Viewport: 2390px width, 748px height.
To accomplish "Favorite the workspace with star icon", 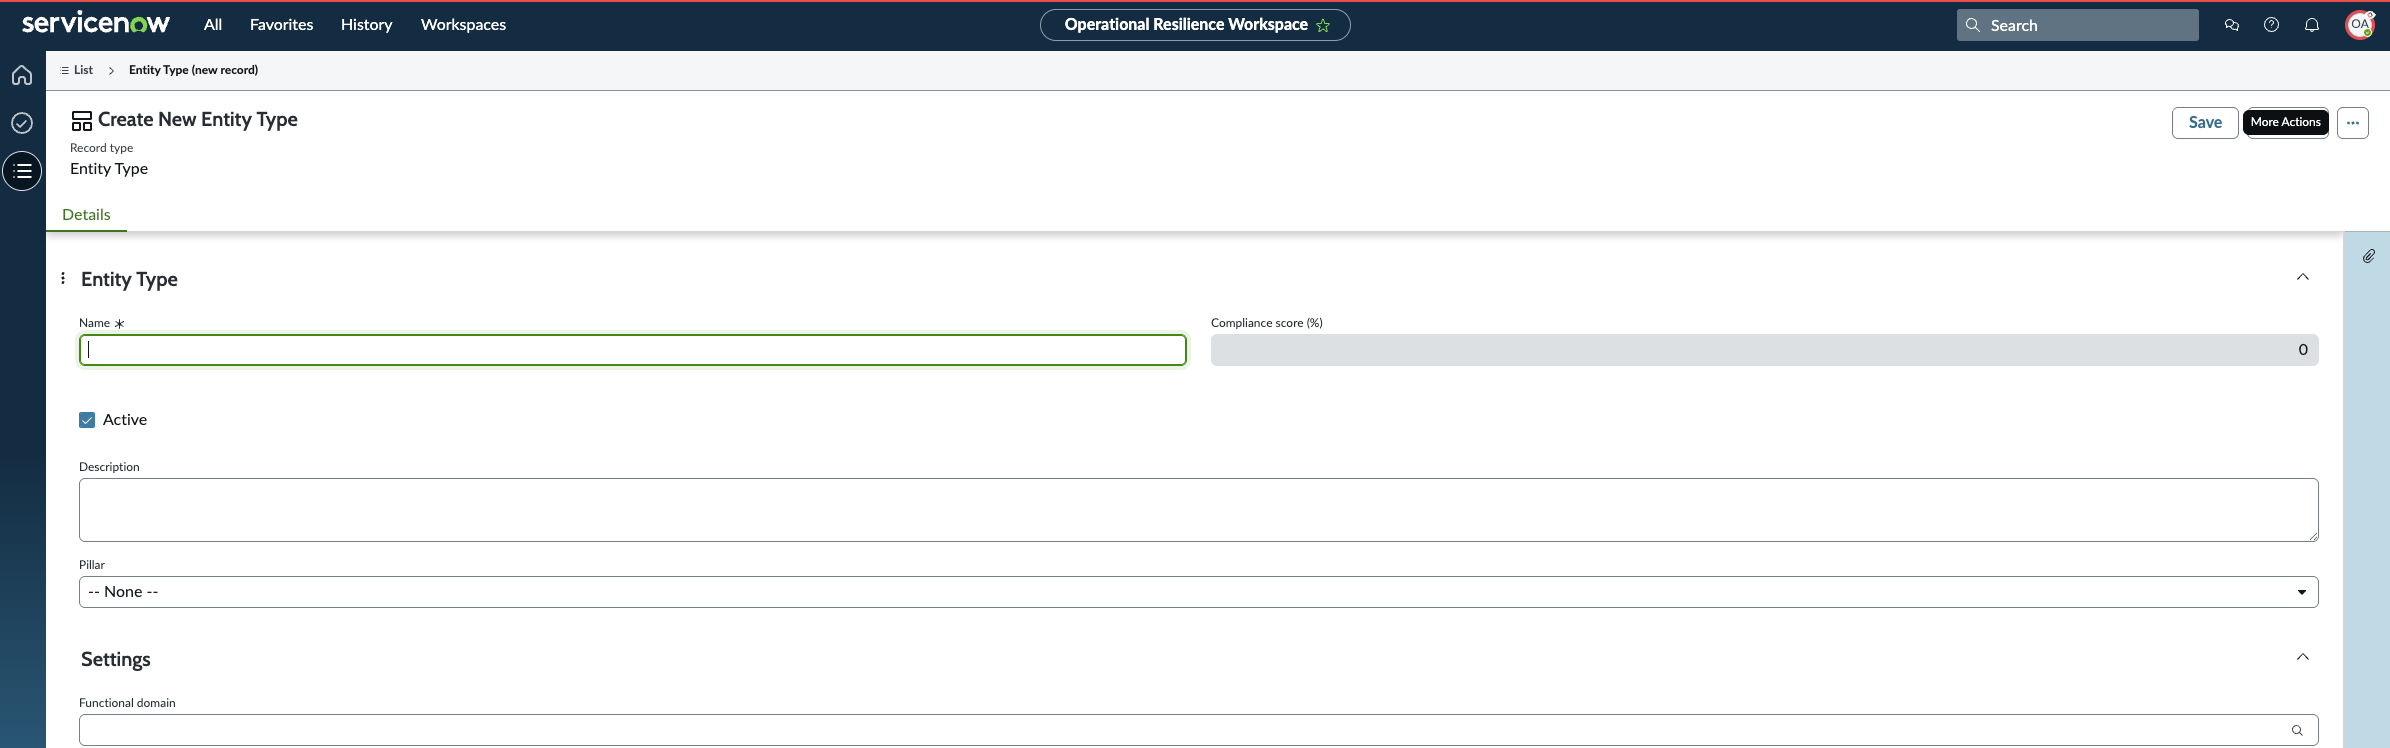I will [x=1323, y=26].
